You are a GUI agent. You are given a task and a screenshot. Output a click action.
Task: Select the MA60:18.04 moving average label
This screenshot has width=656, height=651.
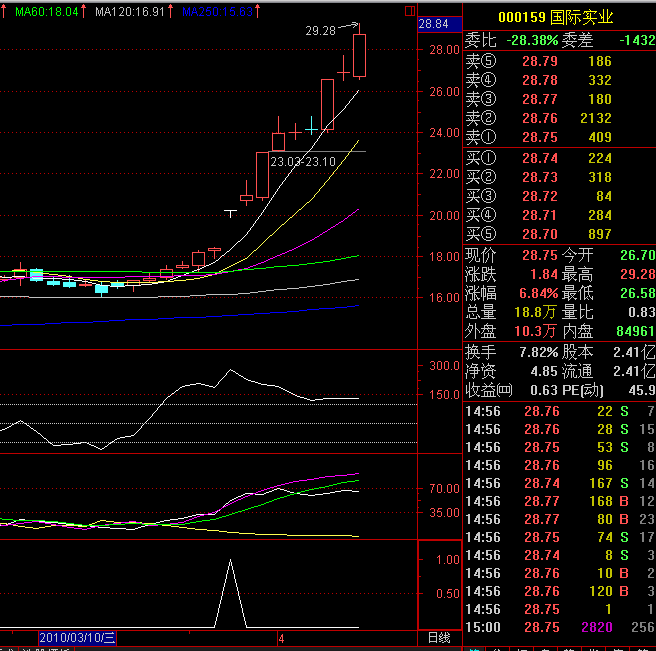(46, 11)
